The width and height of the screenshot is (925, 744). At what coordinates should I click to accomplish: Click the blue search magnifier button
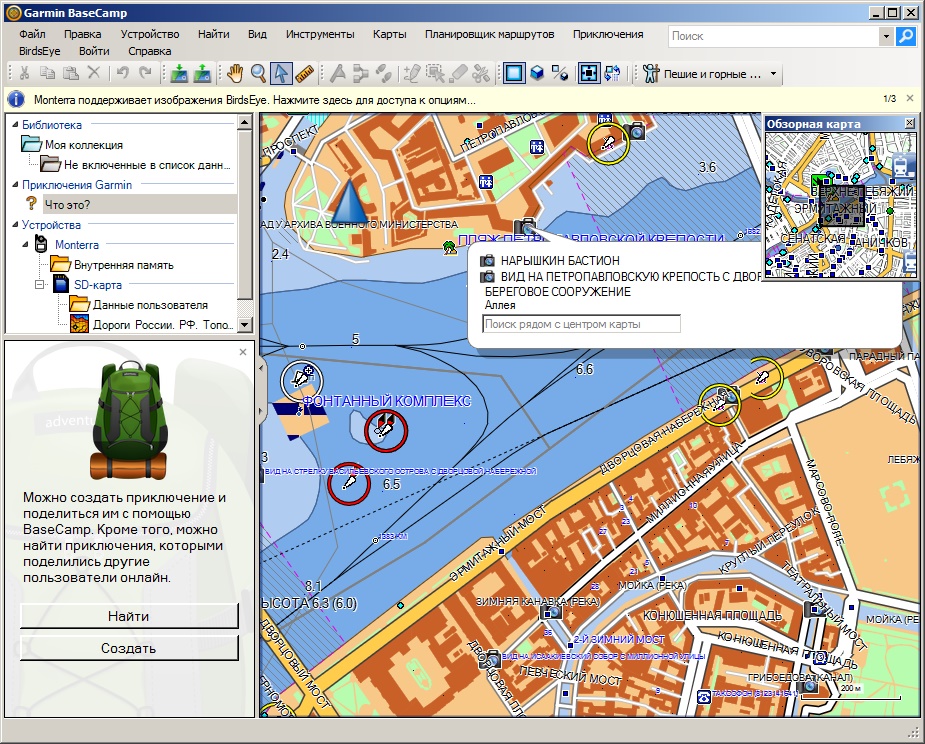click(905, 36)
